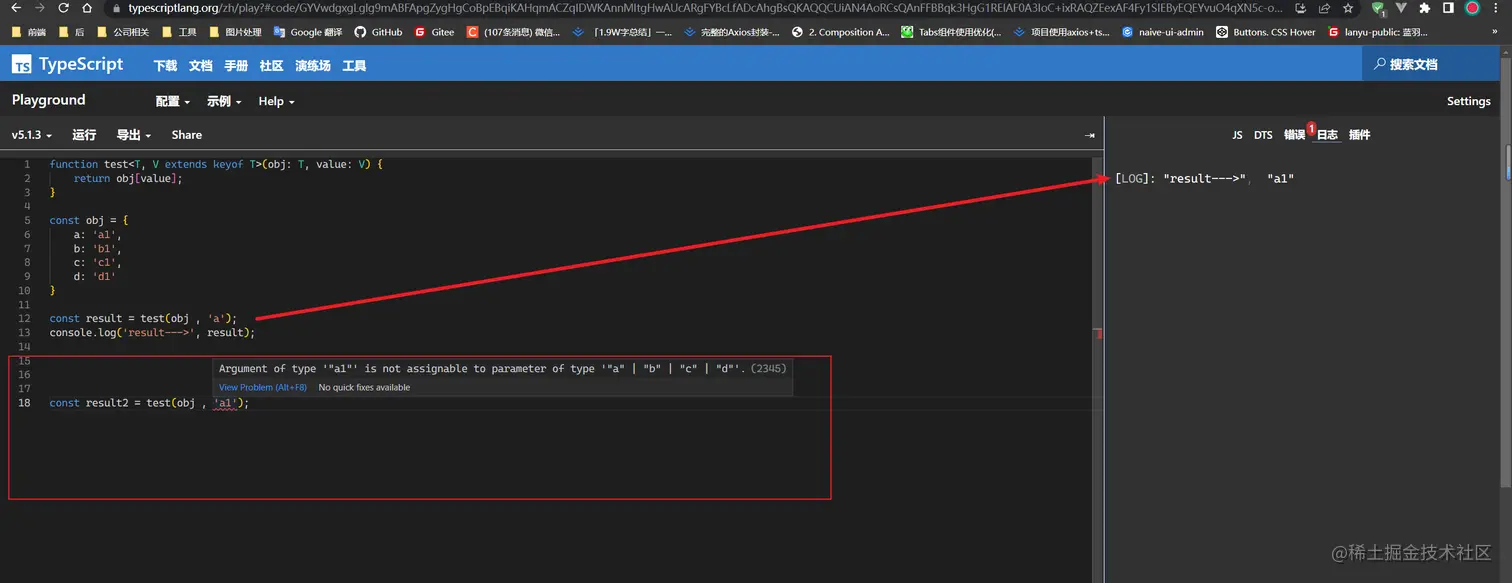Open the Chrome three-dot menu

point(1497,8)
